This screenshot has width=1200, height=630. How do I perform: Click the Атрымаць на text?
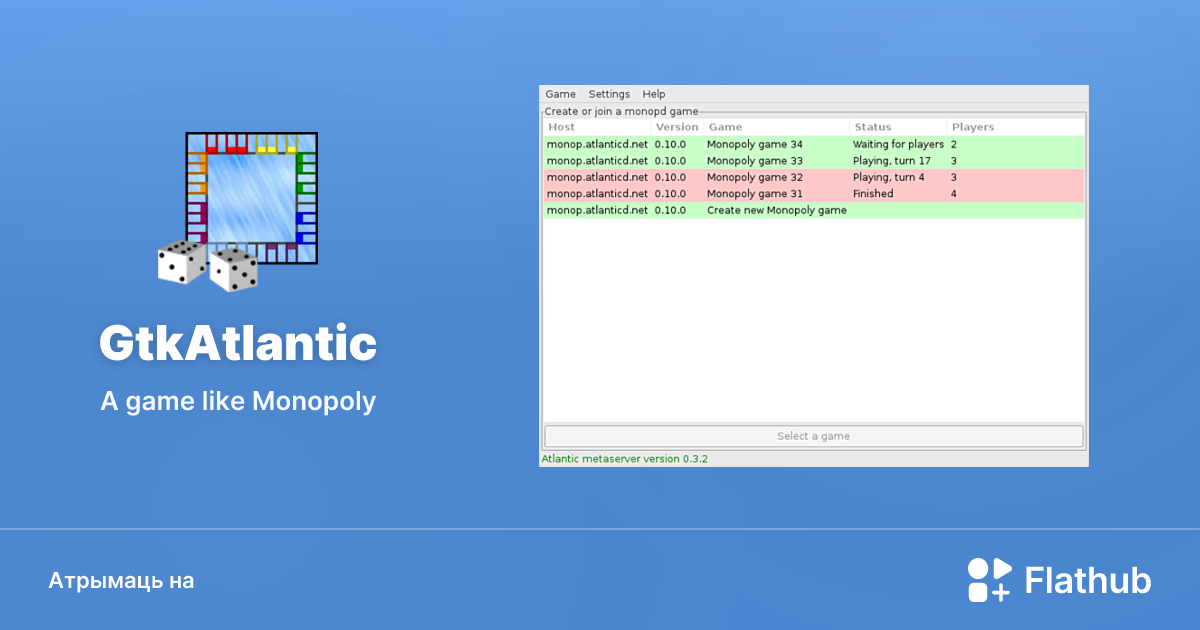point(121,580)
